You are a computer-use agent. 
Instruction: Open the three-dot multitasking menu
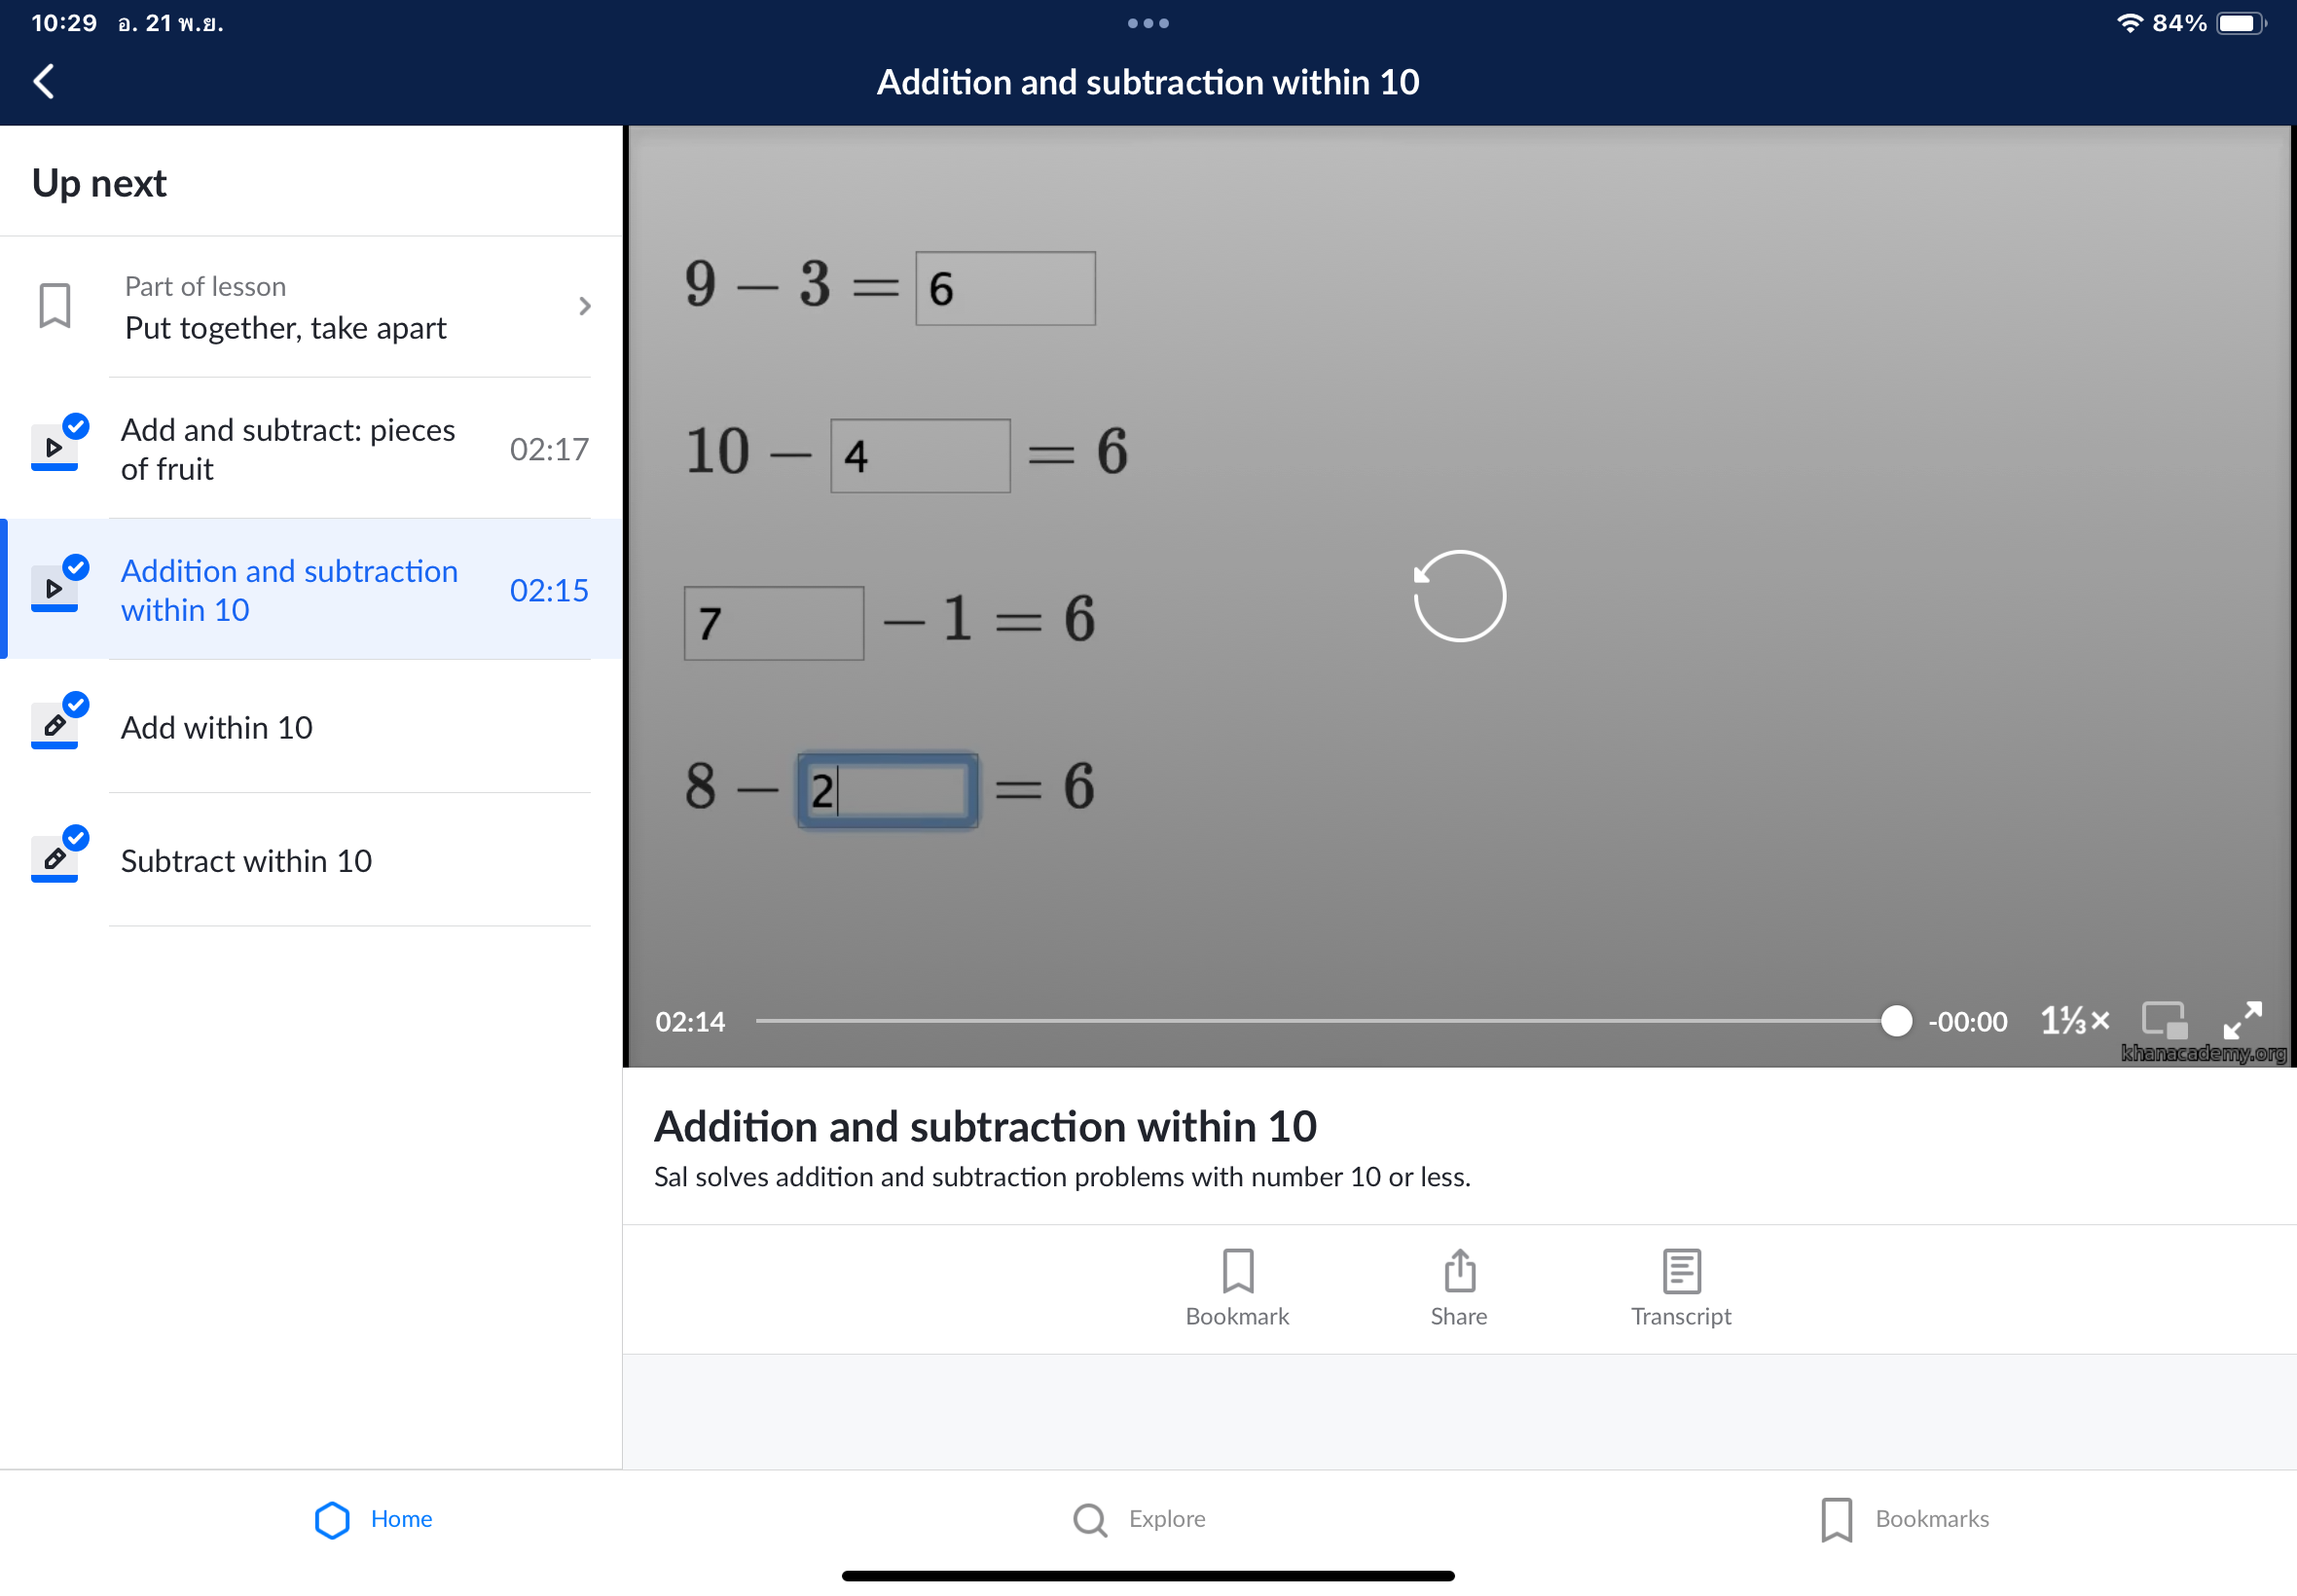(x=1148, y=23)
